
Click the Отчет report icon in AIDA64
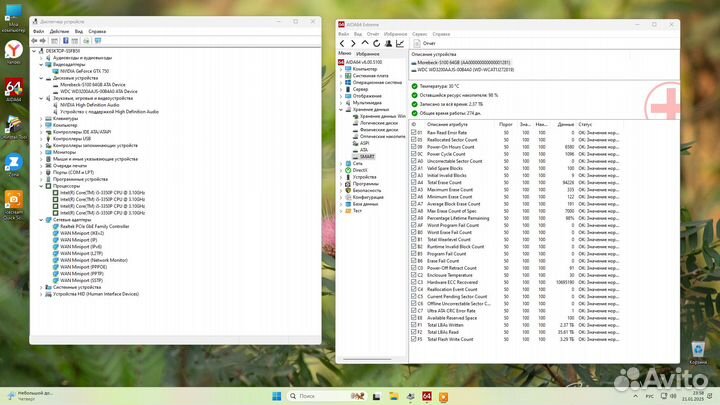[x=417, y=43]
